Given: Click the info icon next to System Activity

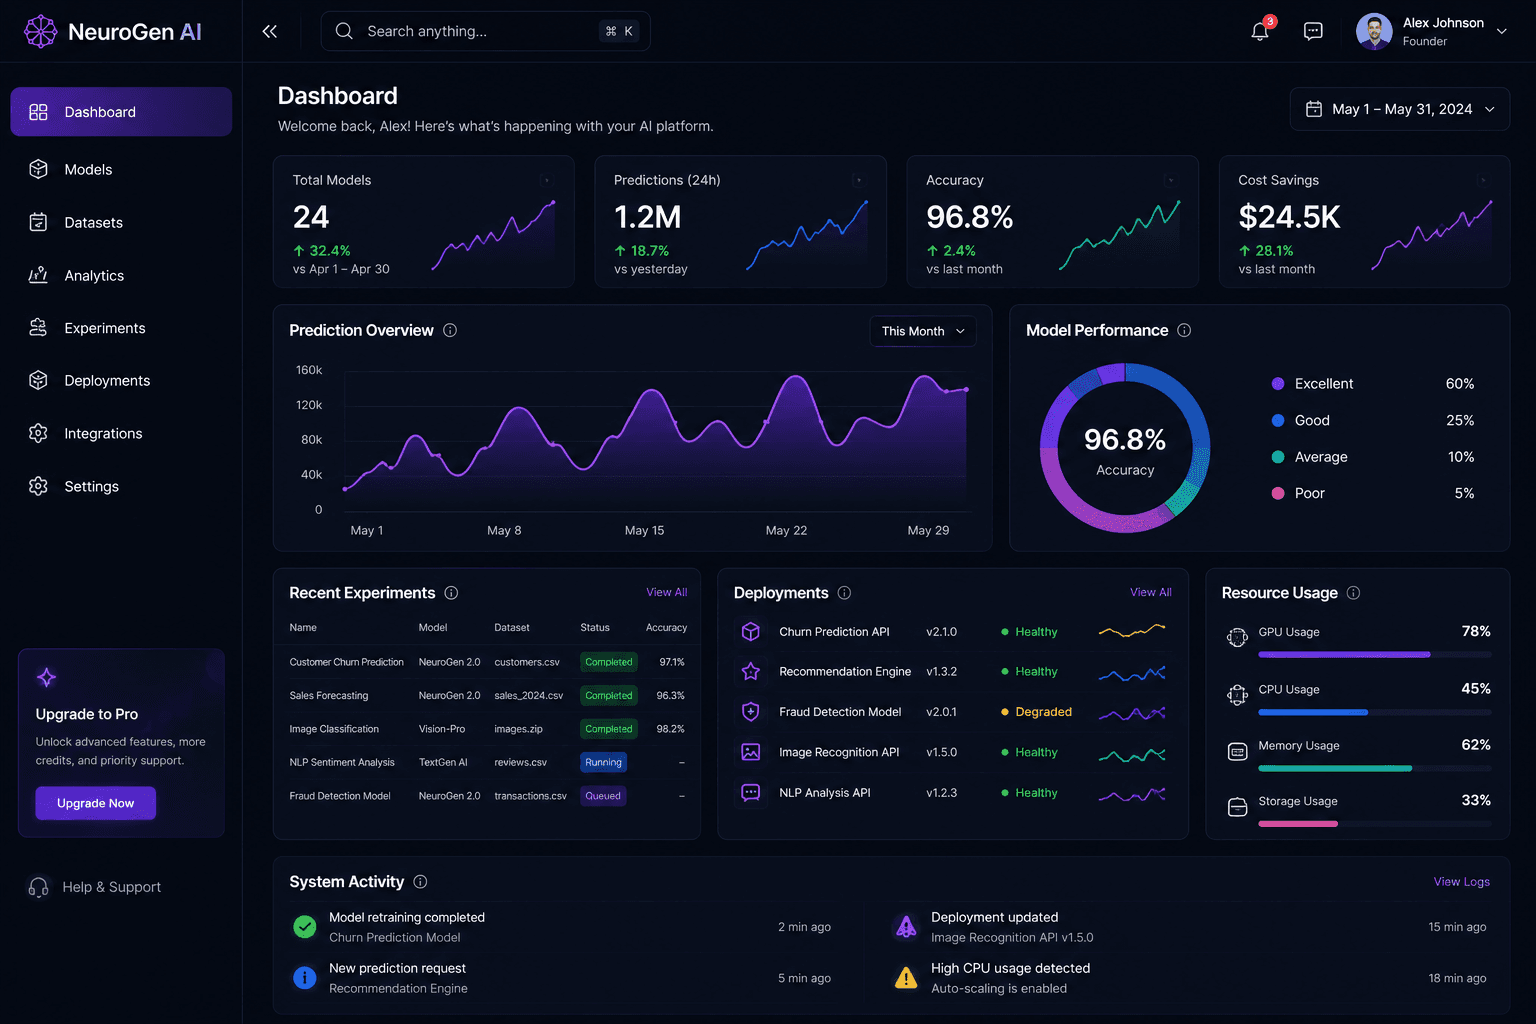Looking at the screenshot, I should click(x=420, y=882).
